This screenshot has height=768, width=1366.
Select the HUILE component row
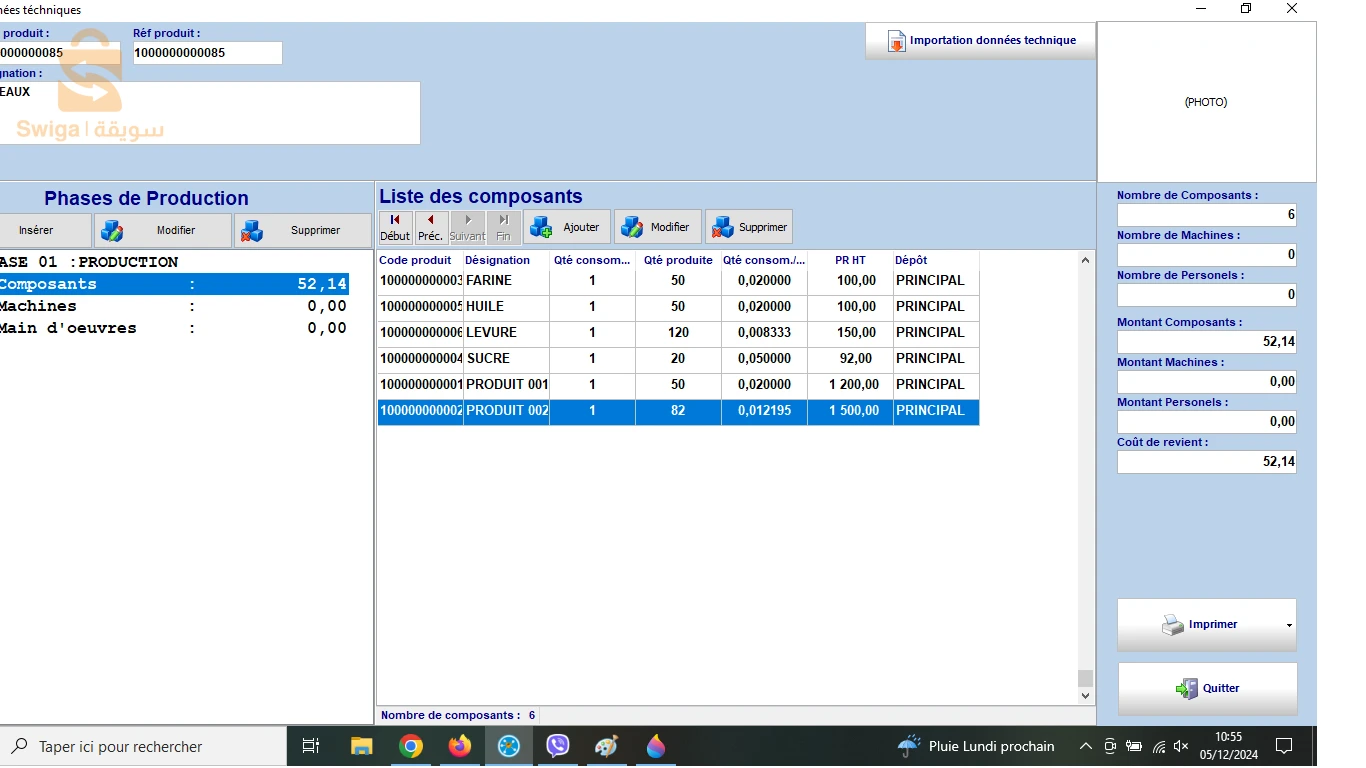tap(678, 307)
